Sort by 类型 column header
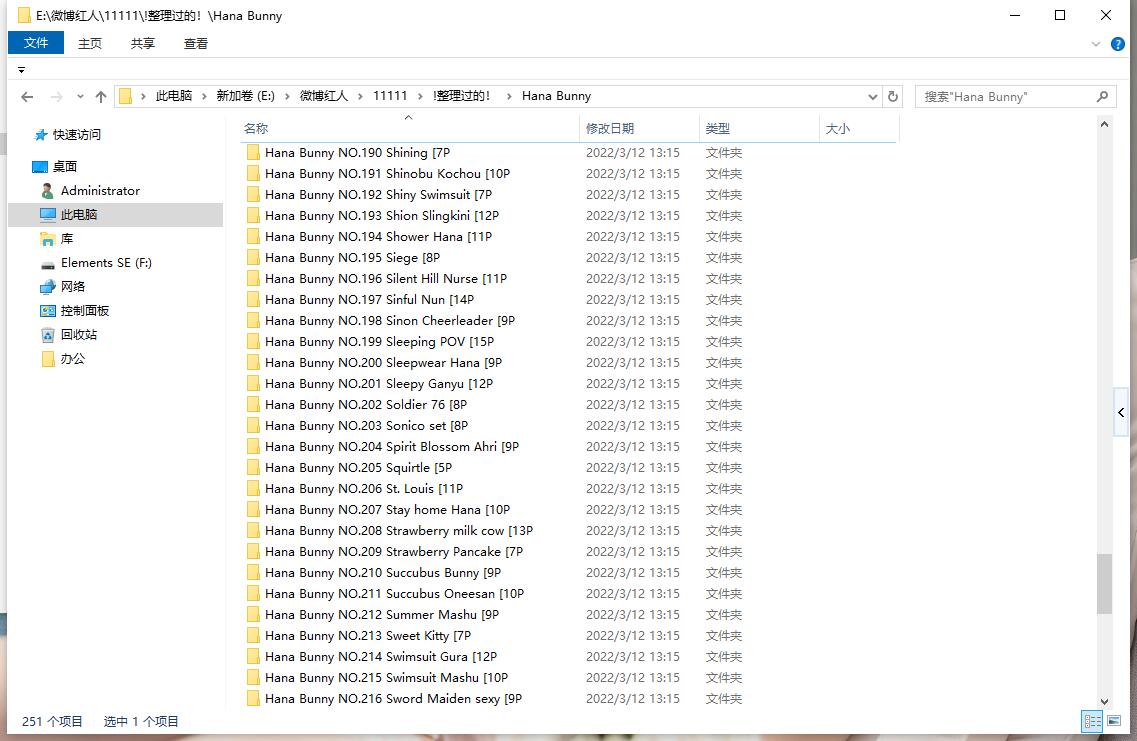Viewport: 1137px width, 741px height. (758, 128)
